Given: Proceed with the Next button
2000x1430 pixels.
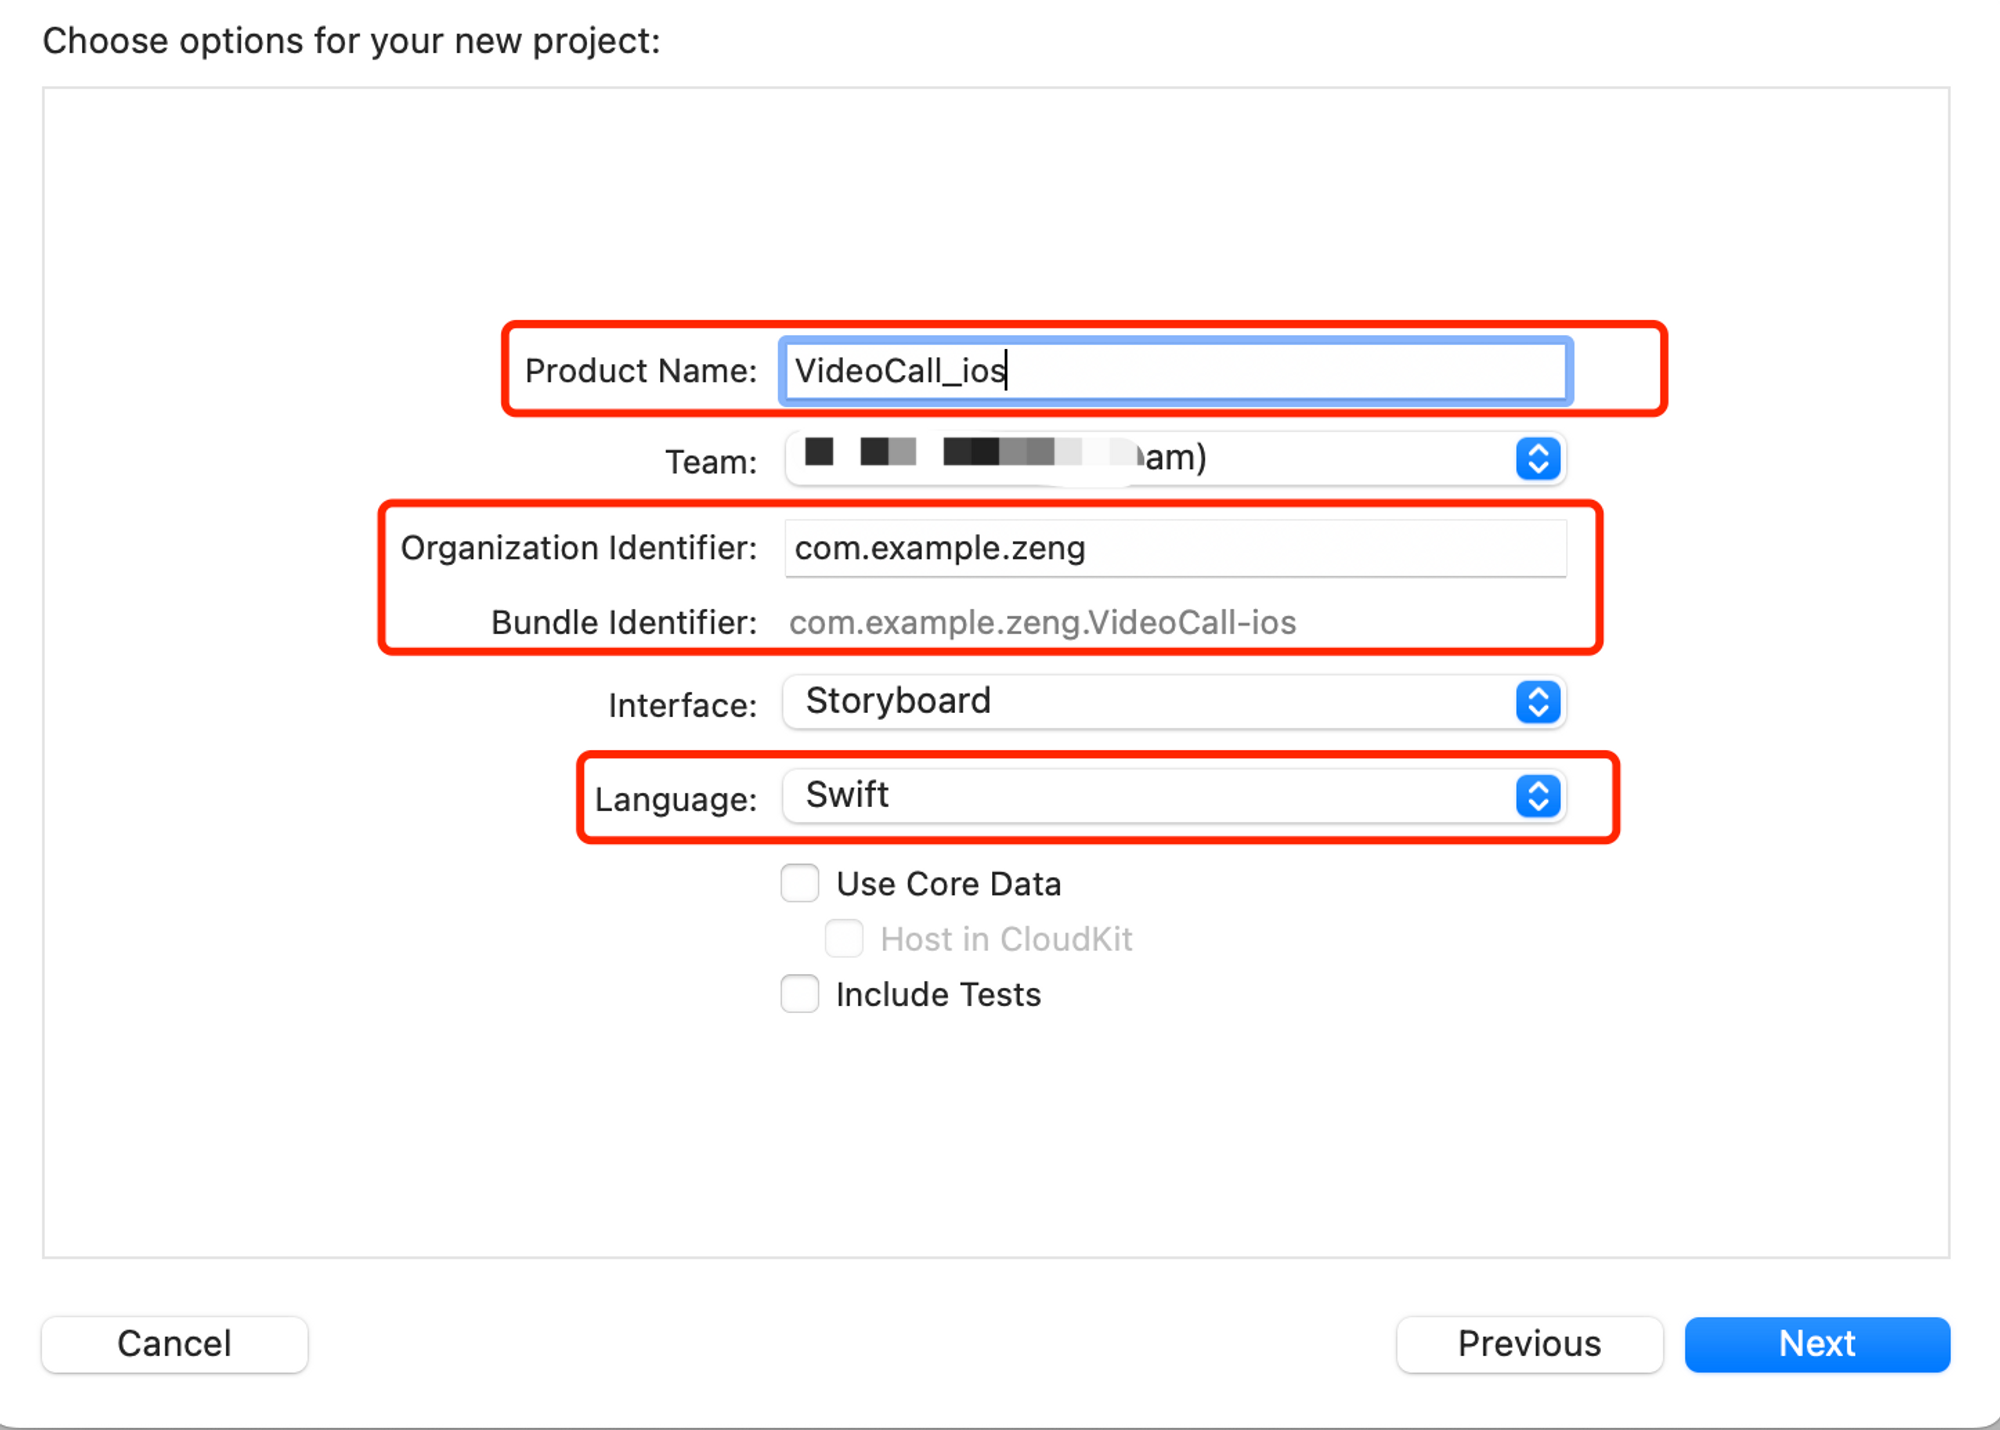Looking at the screenshot, I should point(1817,1344).
